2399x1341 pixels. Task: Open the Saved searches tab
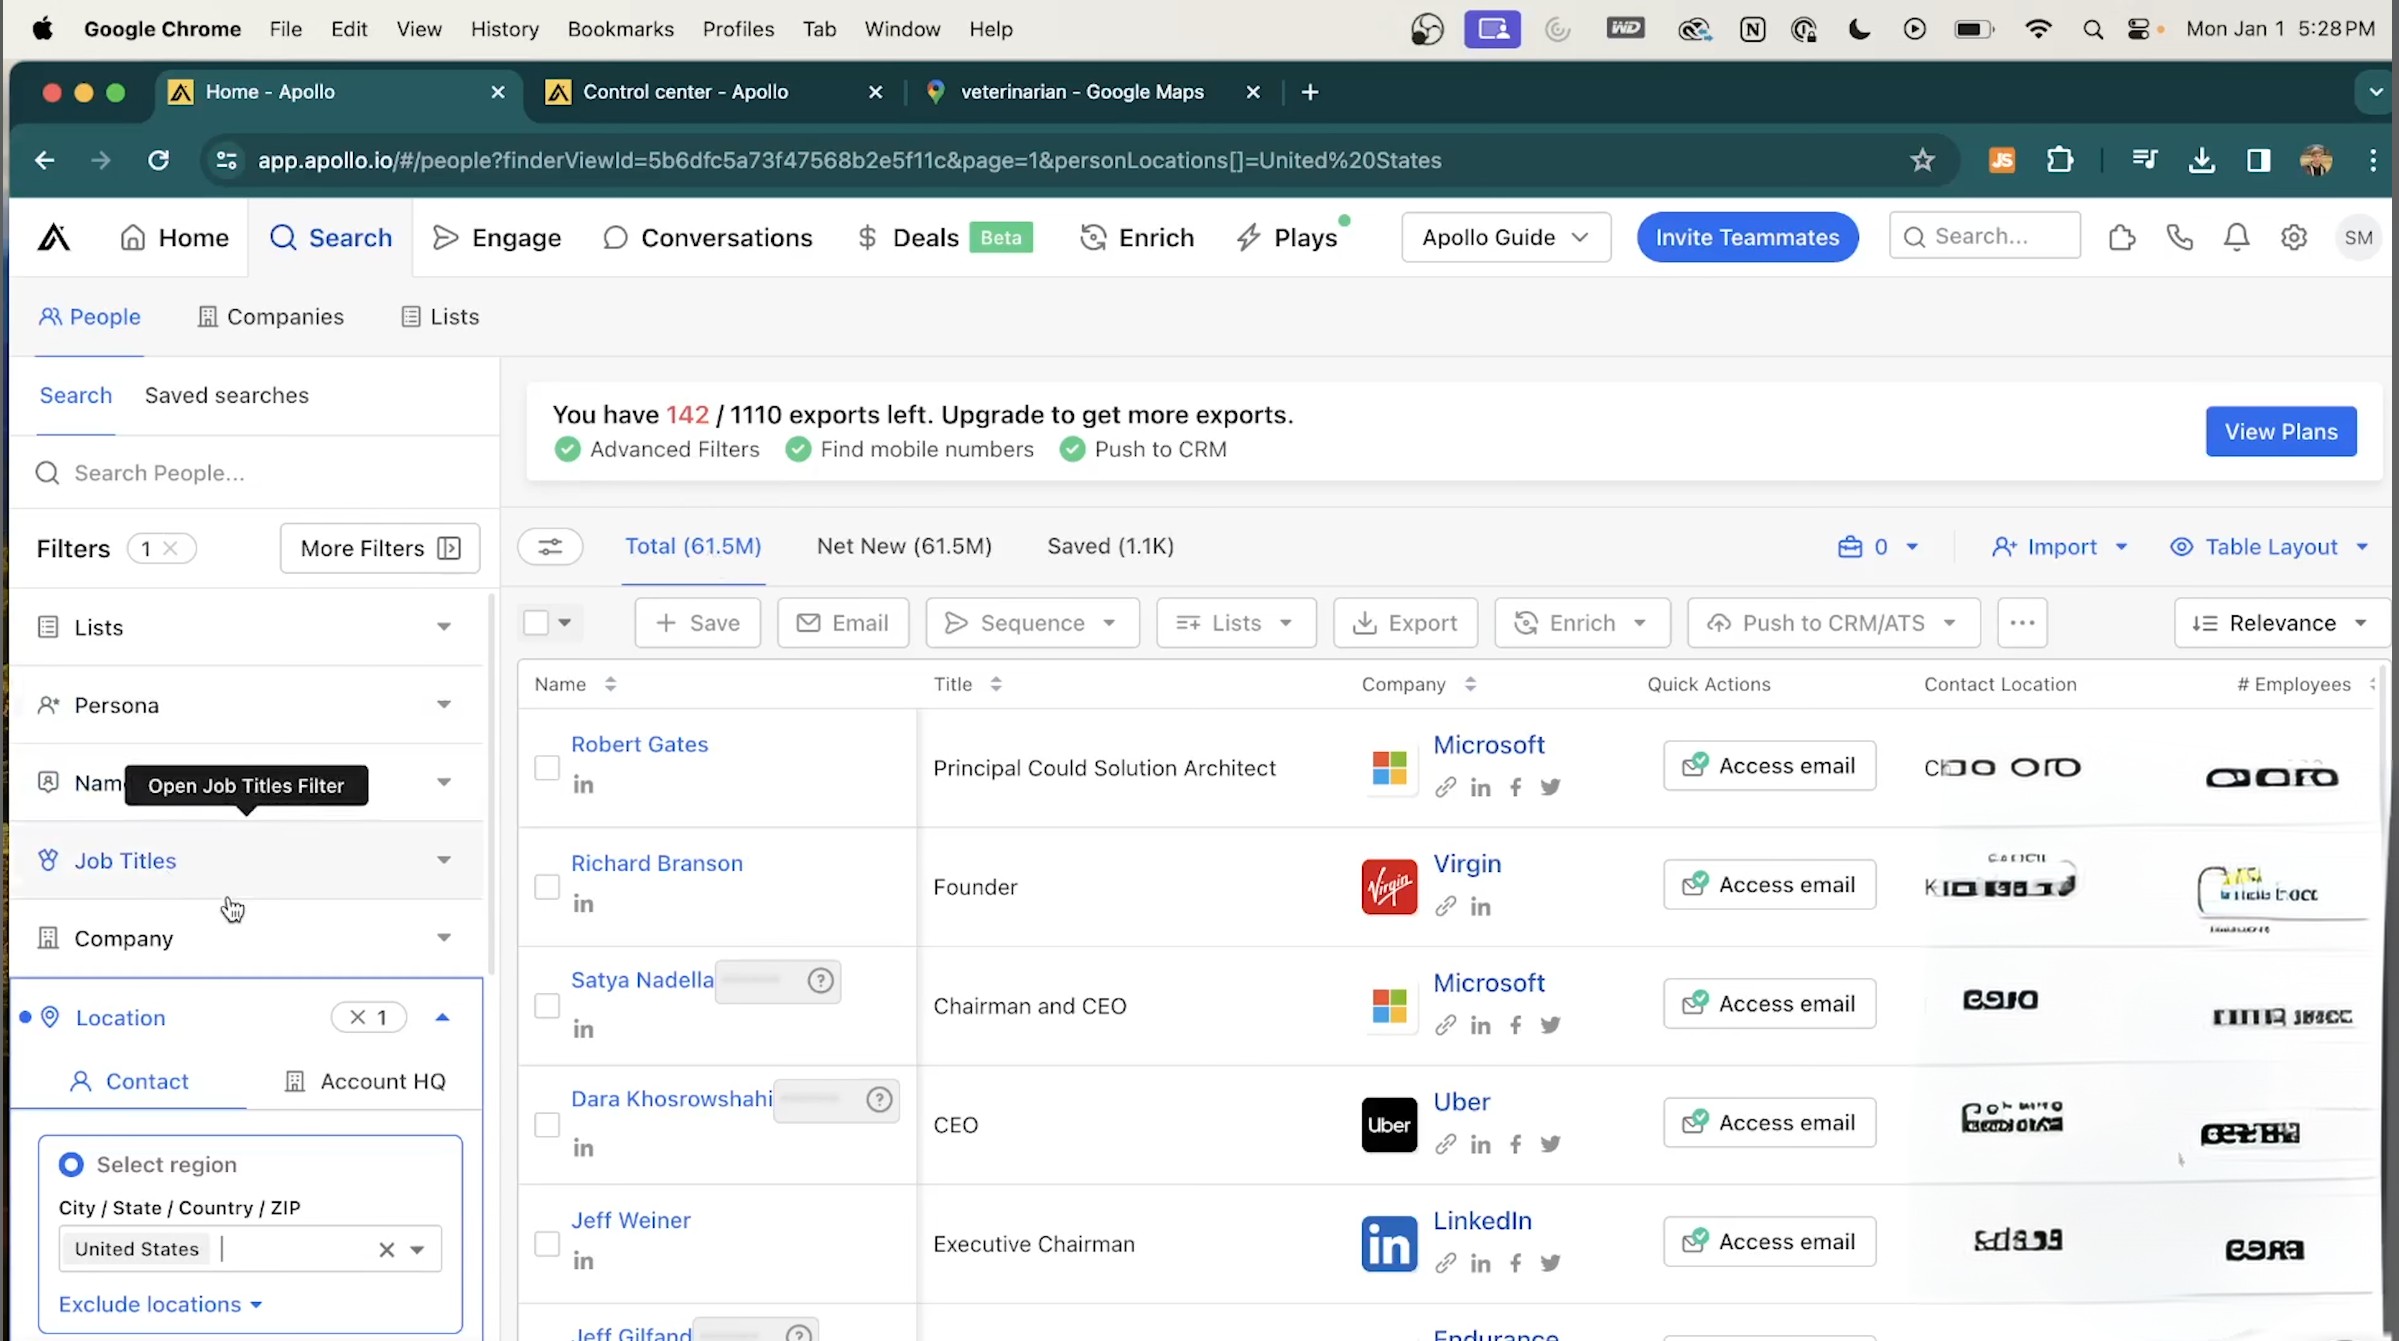coord(227,395)
